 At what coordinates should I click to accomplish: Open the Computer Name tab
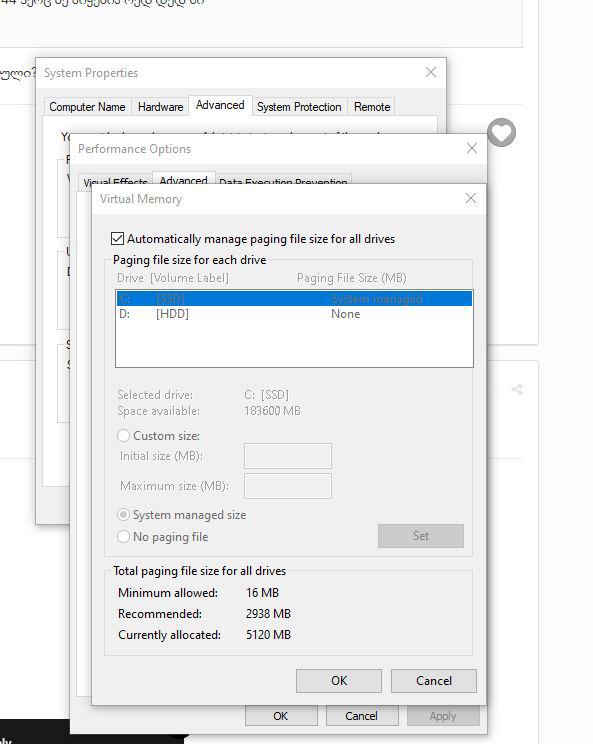coord(87,107)
